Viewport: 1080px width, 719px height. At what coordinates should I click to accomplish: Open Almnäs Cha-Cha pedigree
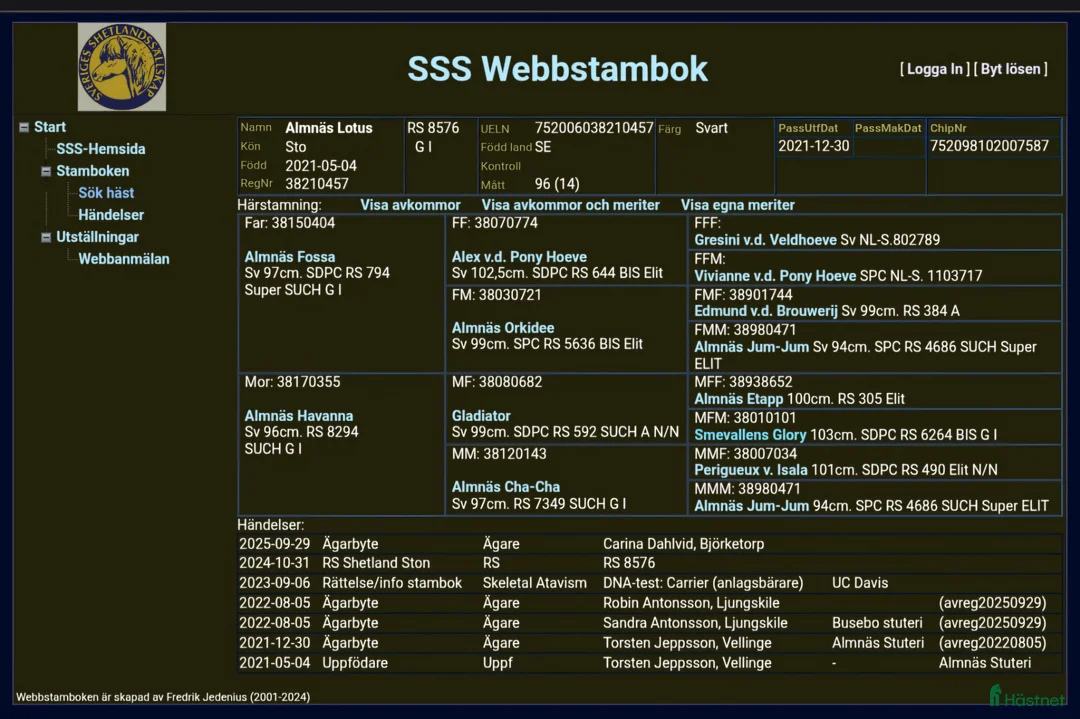506,486
